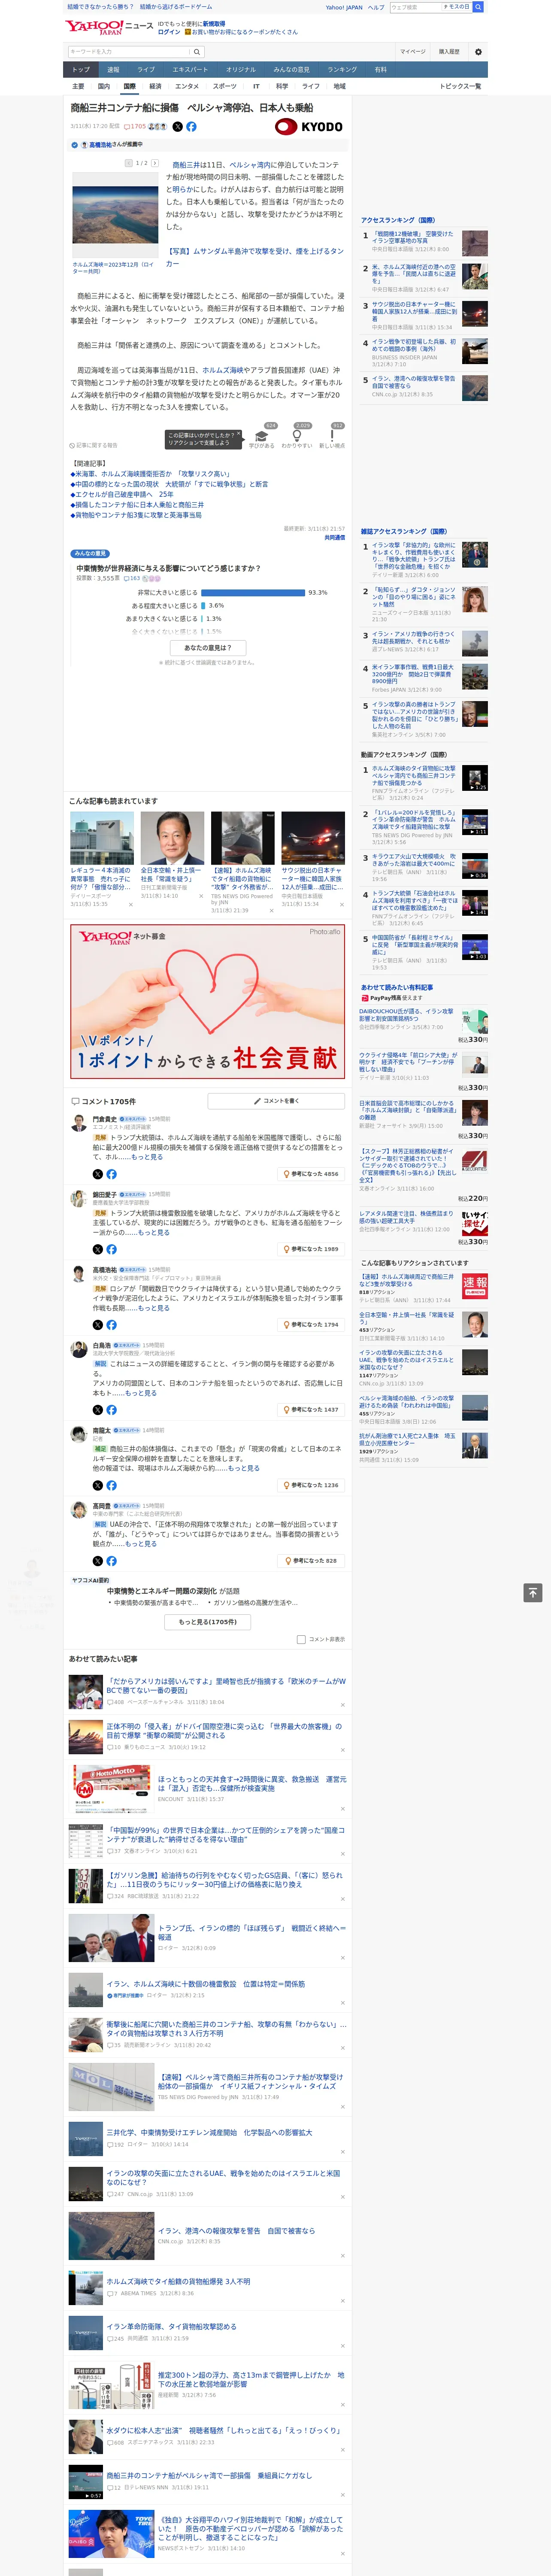Screen dimensions: 551x2576
Task: Open the トピックス一覧 link
Action: pyautogui.click(x=460, y=86)
